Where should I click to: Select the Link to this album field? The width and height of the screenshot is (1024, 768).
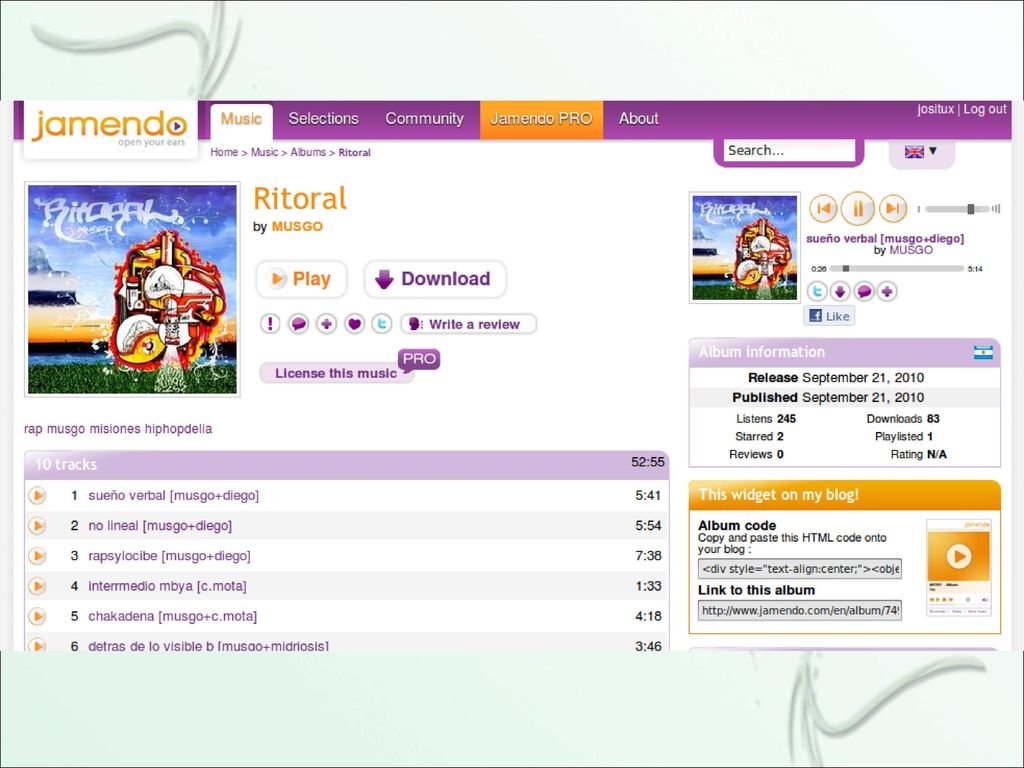[x=799, y=611]
